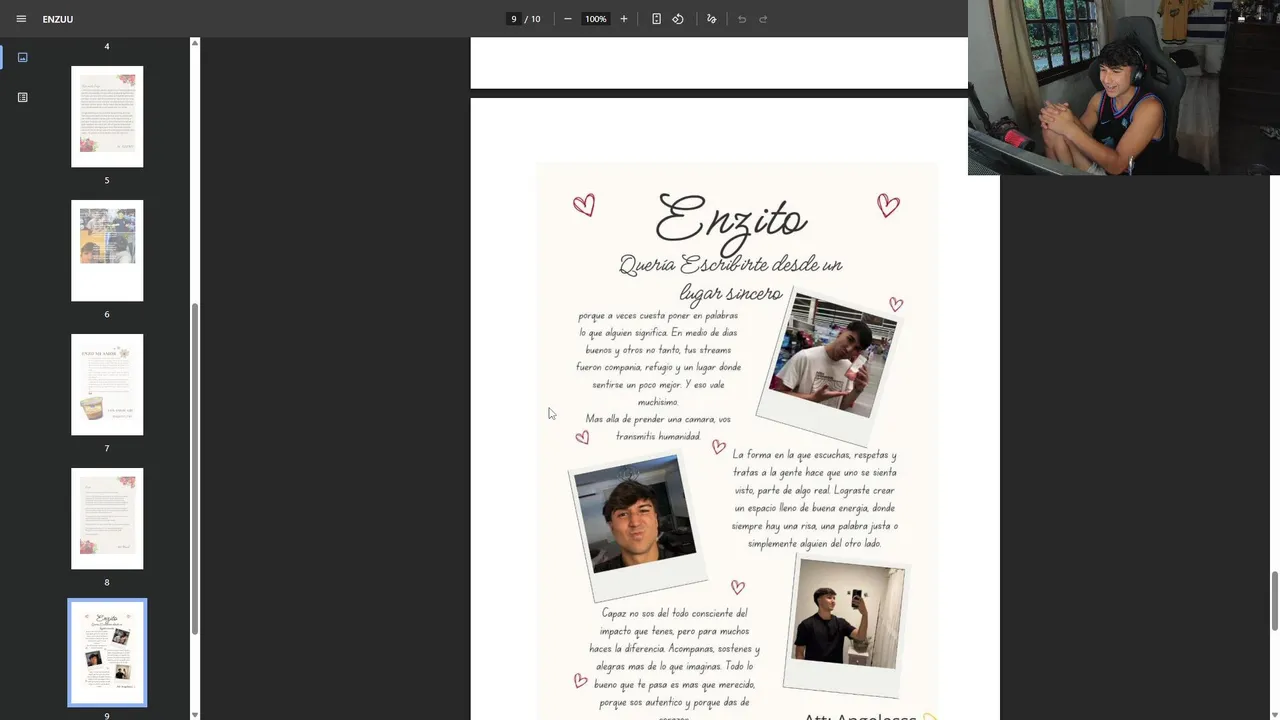1280x720 pixels.
Task: Click paragraph starting "porque a veces cuesta"
Action: click(x=658, y=358)
